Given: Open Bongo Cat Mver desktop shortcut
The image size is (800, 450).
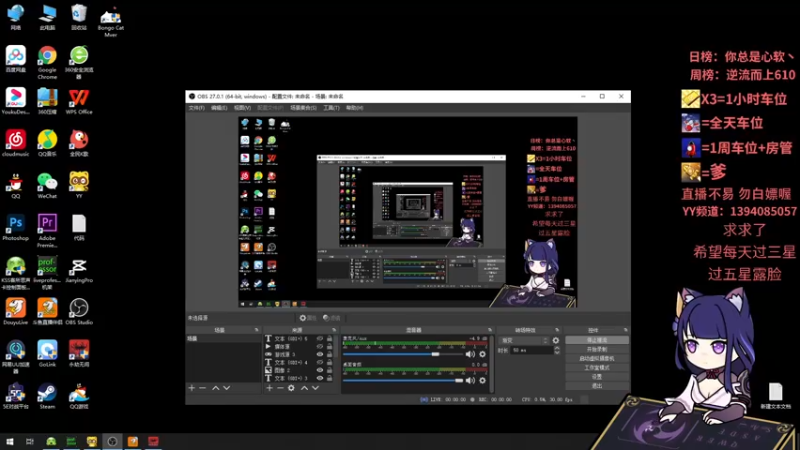Looking at the screenshot, I should pyautogui.click(x=111, y=22).
